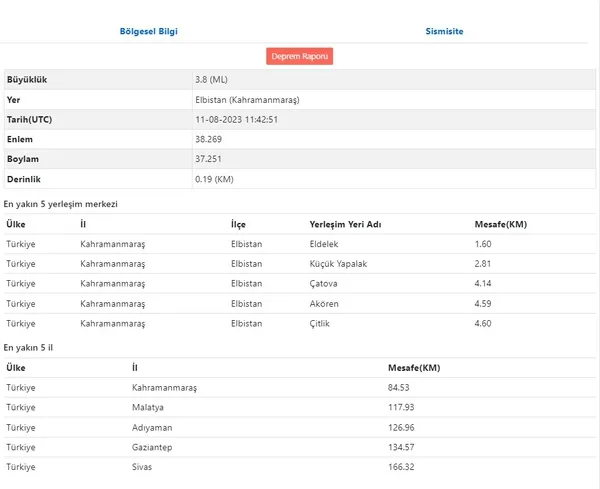Select the Akören settlement row
Viewport: 600px width, 489px height.
pos(326,304)
